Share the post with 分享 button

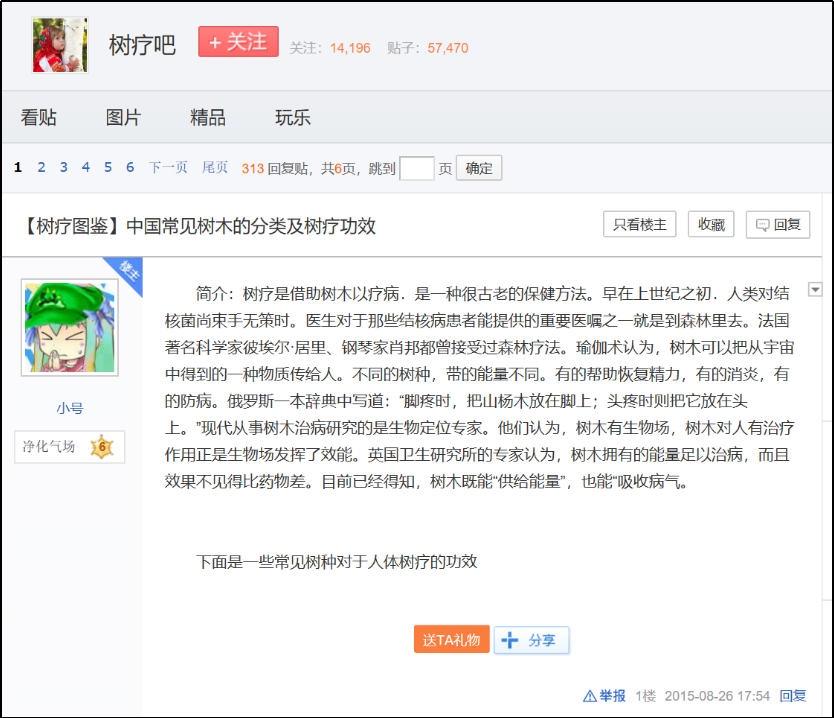click(x=531, y=640)
